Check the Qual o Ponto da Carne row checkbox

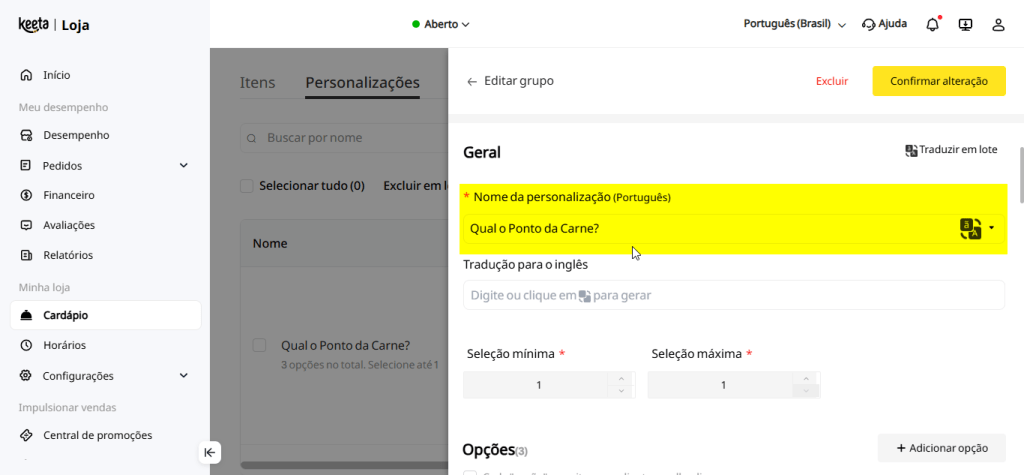259,345
